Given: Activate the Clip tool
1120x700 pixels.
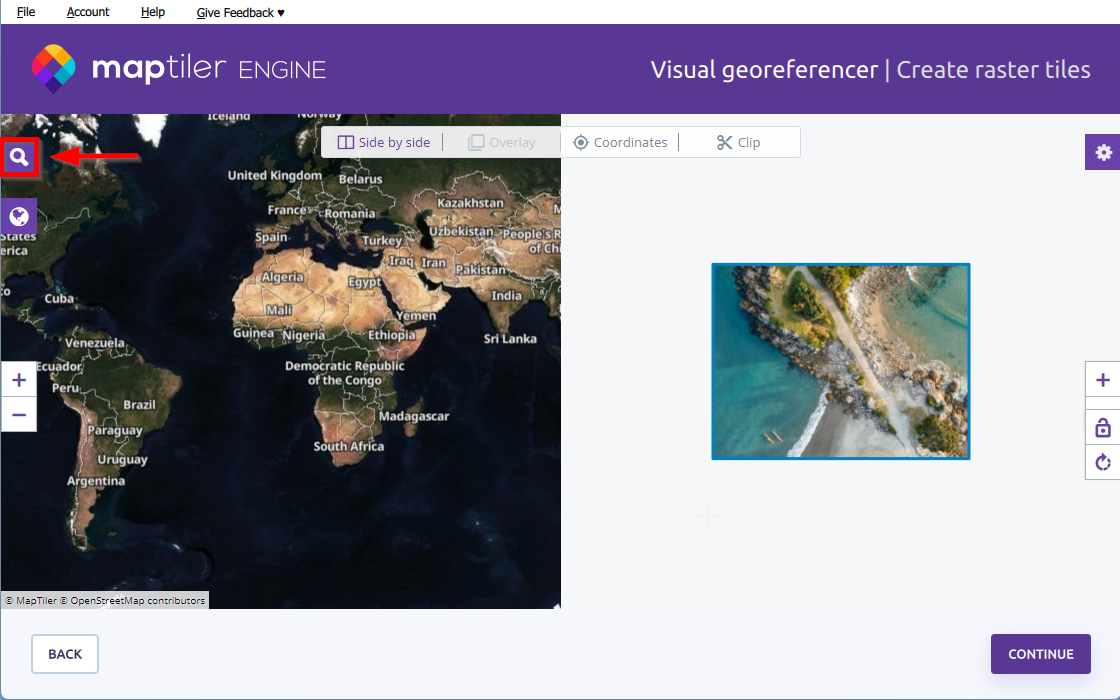Looking at the screenshot, I should [x=739, y=142].
